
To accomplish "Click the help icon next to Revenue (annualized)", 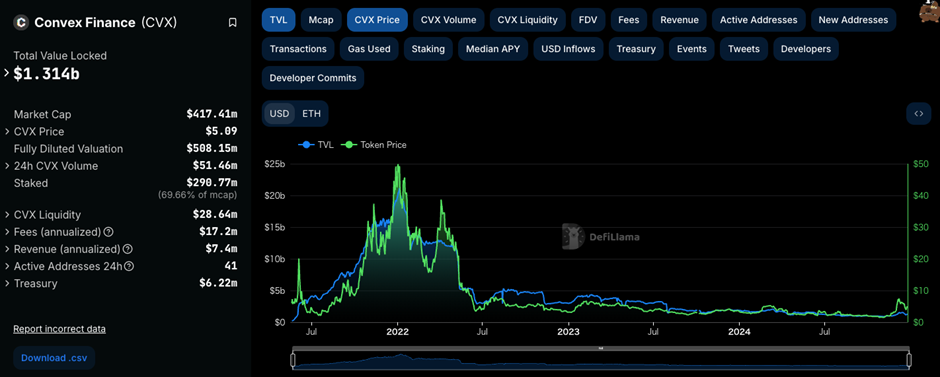I will (128, 249).
